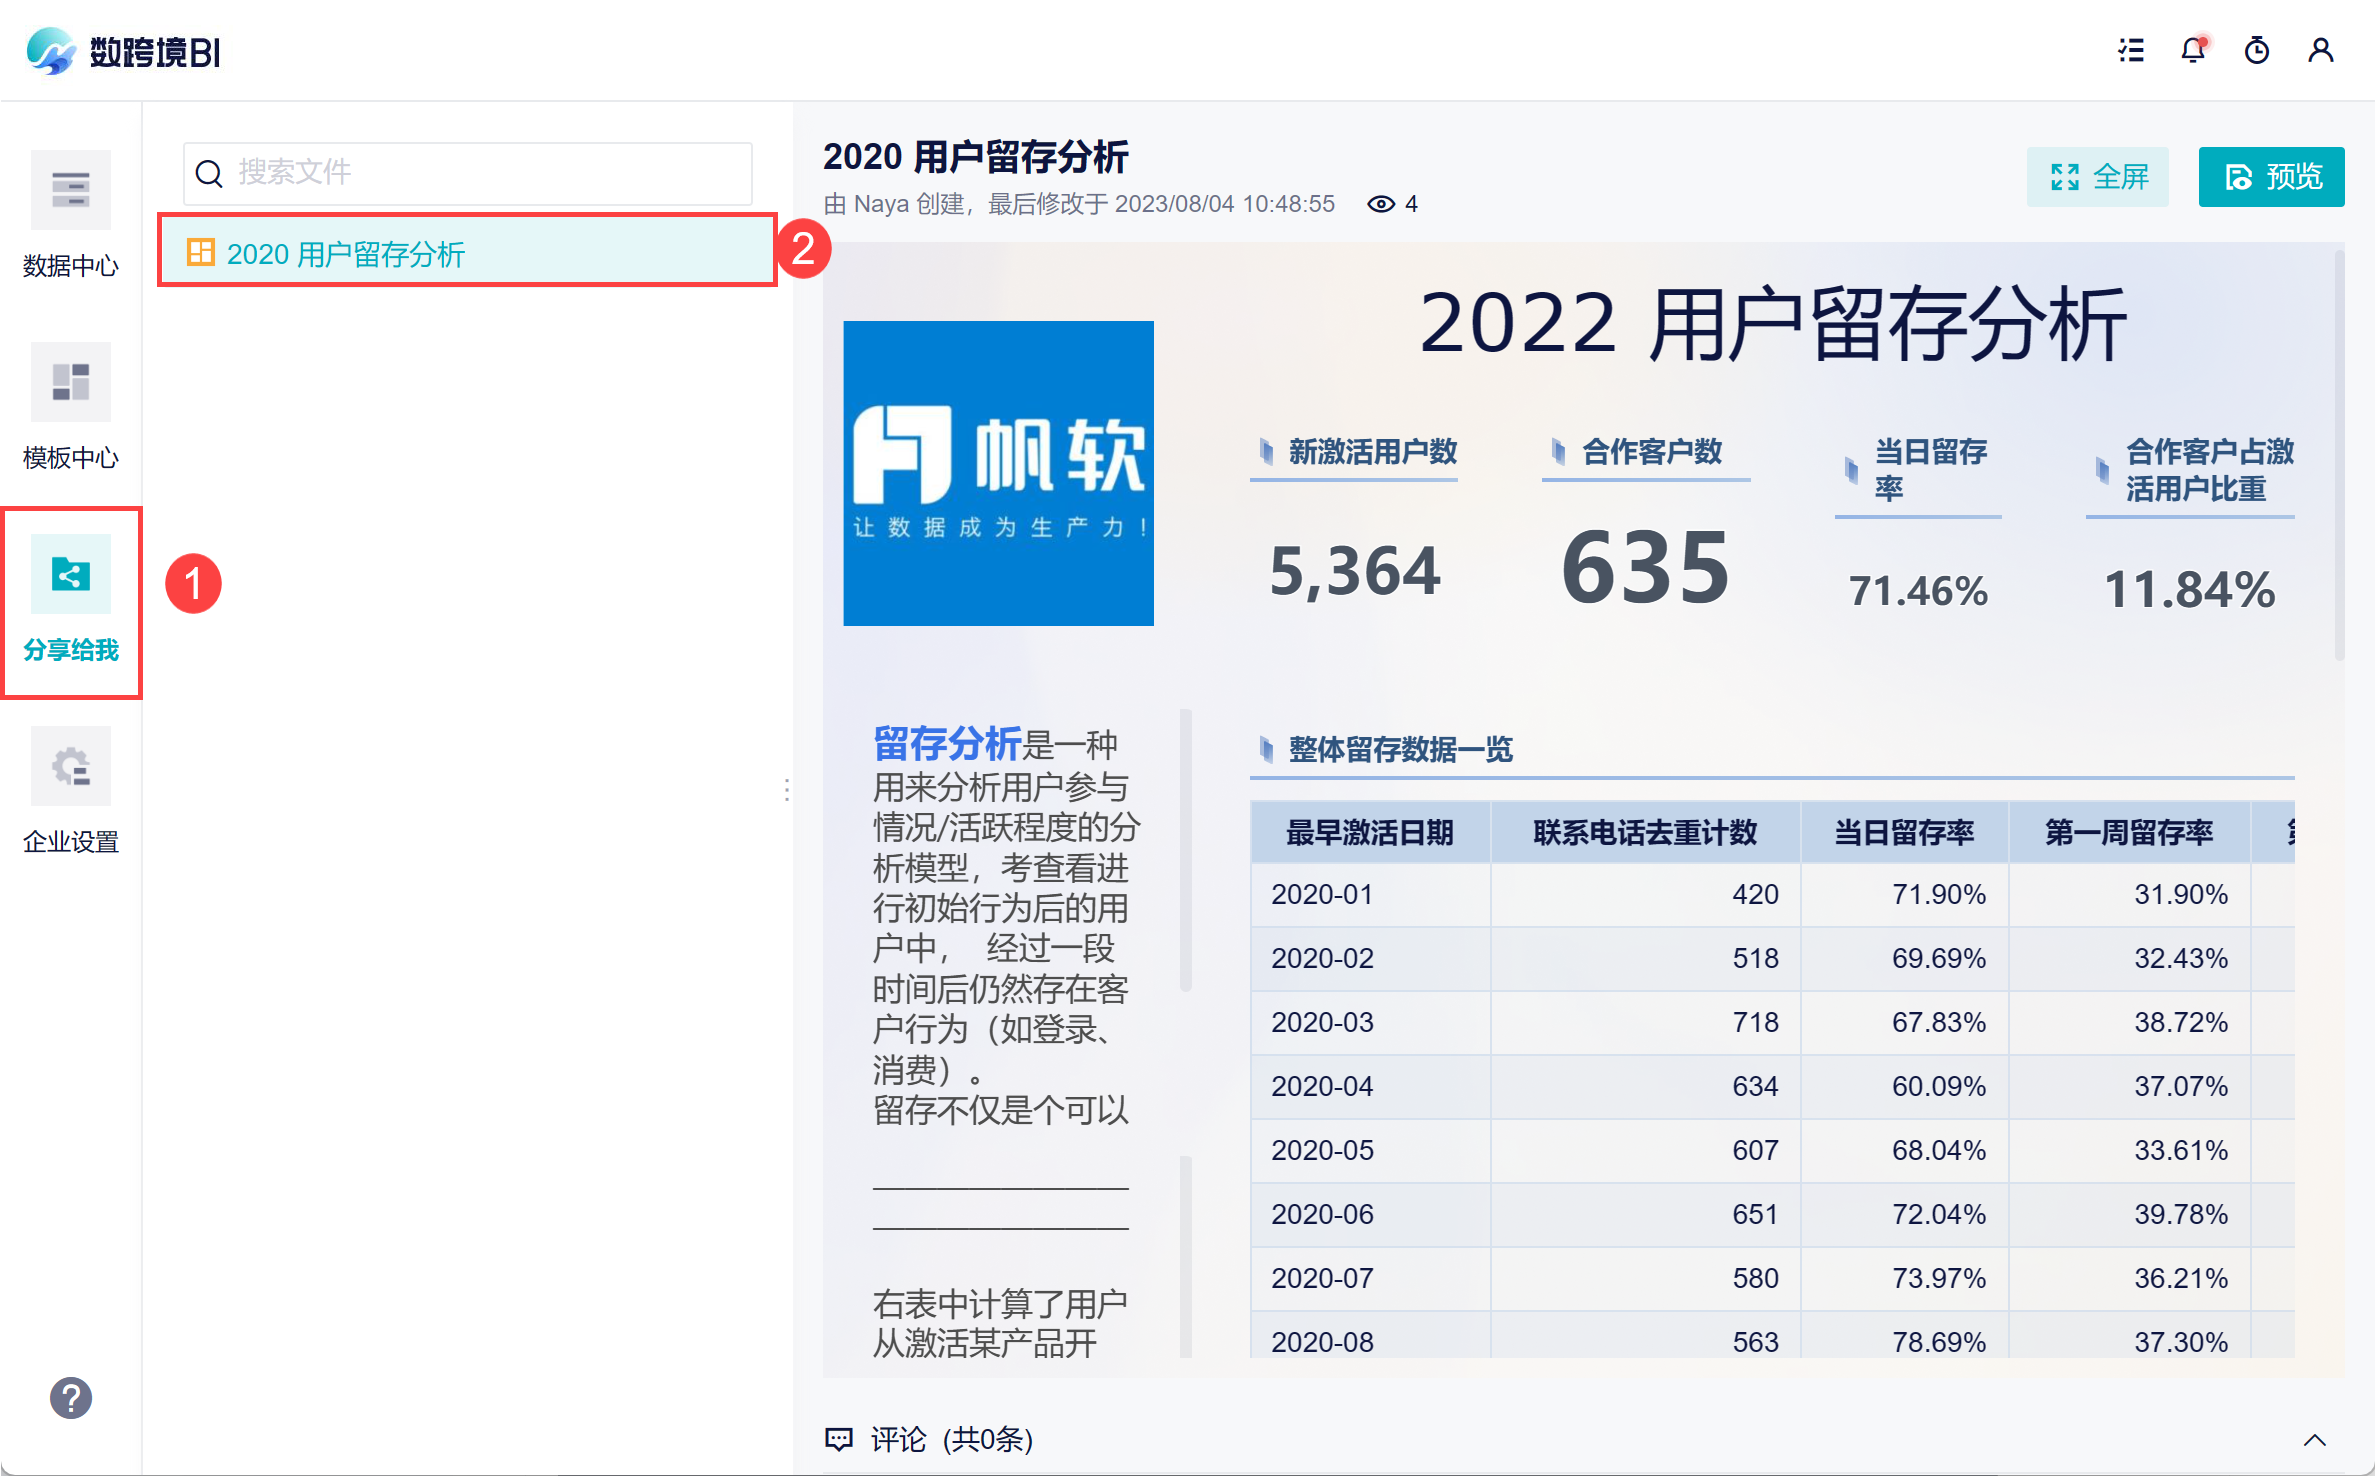Open the notification bell
The image size is (2375, 1476).
pyautogui.click(x=2193, y=50)
